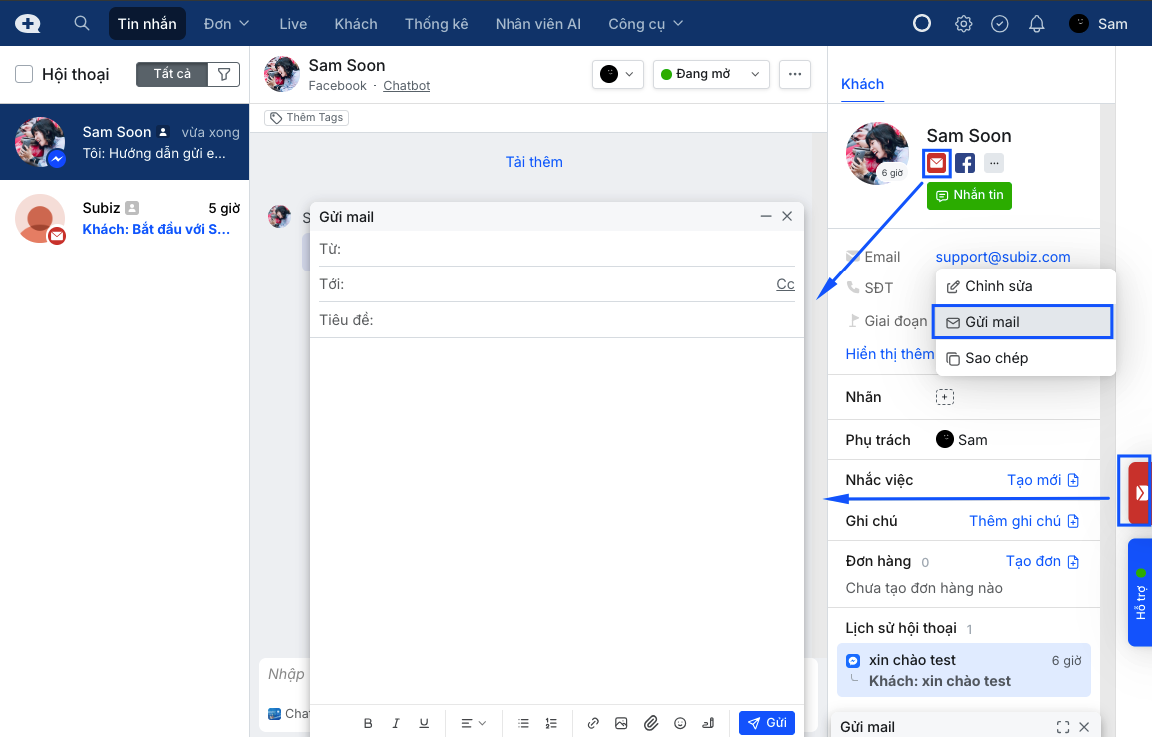Toggle the Hội thoại select-all checkbox

(25, 74)
